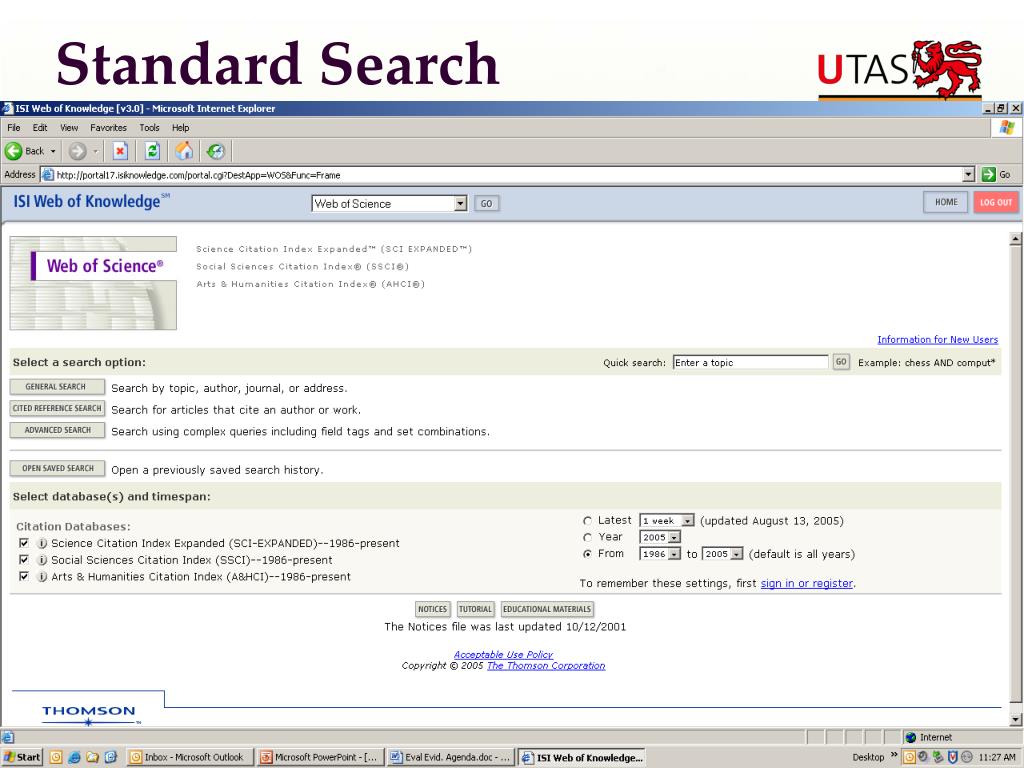Click the page icon in the Address bar
This screenshot has width=1024, height=768.
(47, 175)
